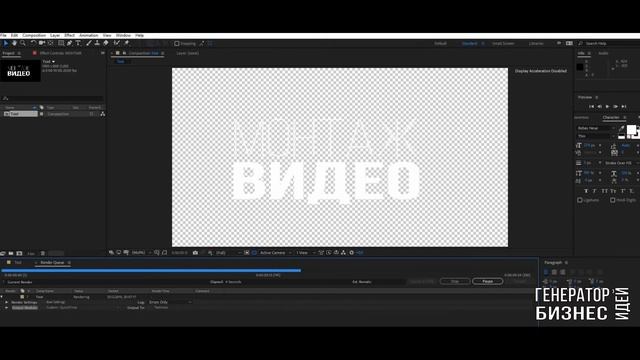Click the Character panel eyedropper icon

[x=622, y=128]
